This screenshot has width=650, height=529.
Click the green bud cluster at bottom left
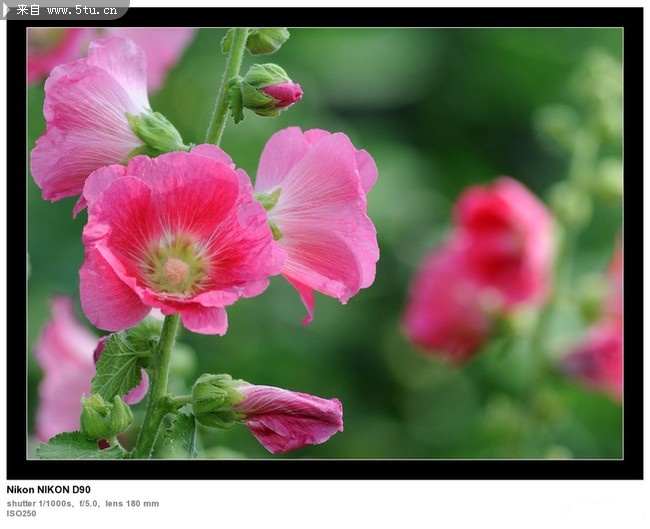pos(105,415)
